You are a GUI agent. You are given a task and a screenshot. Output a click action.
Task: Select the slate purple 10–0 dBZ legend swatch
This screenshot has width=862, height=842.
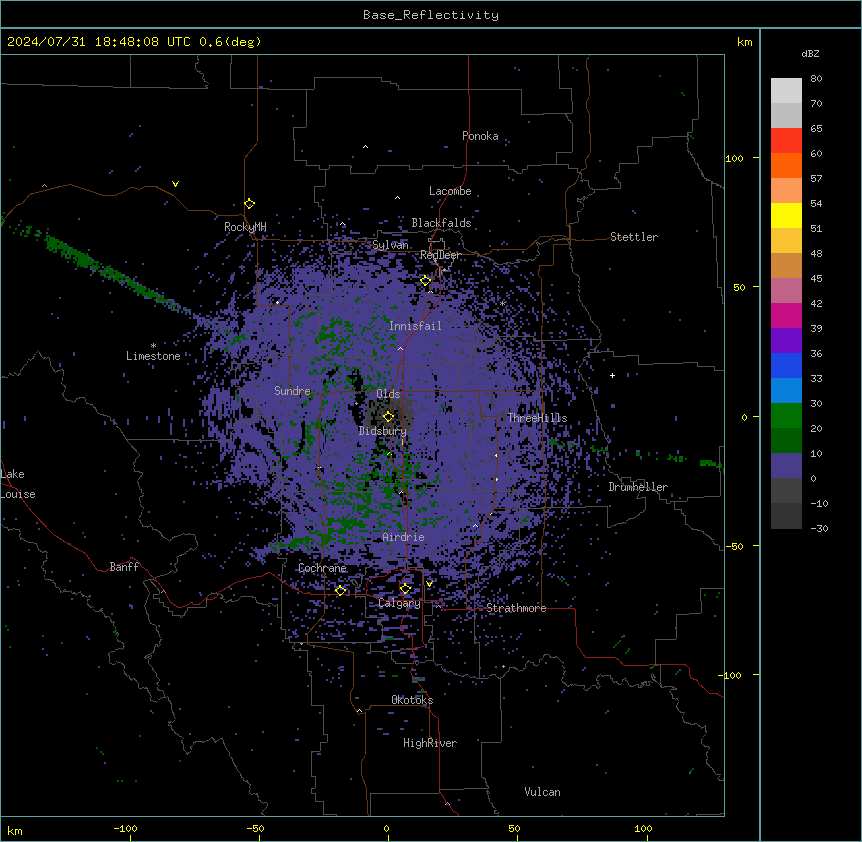tap(786, 466)
